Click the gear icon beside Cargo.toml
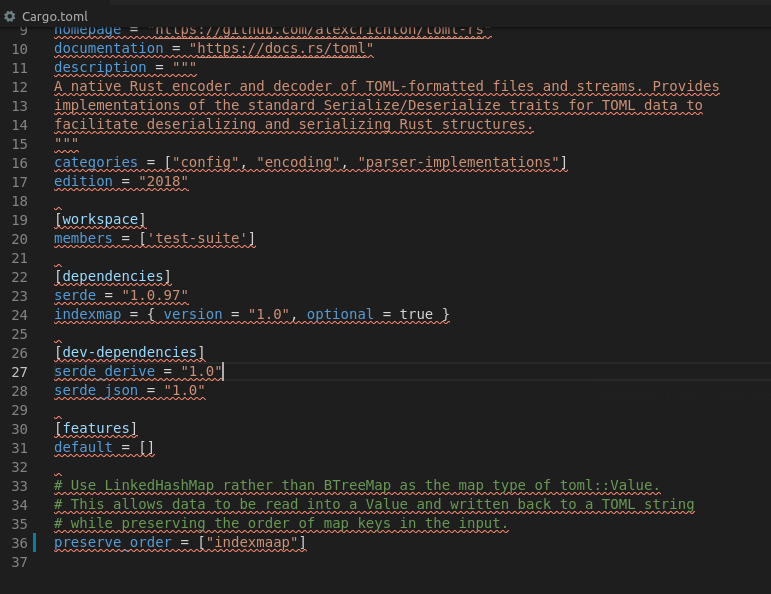 pos(10,17)
